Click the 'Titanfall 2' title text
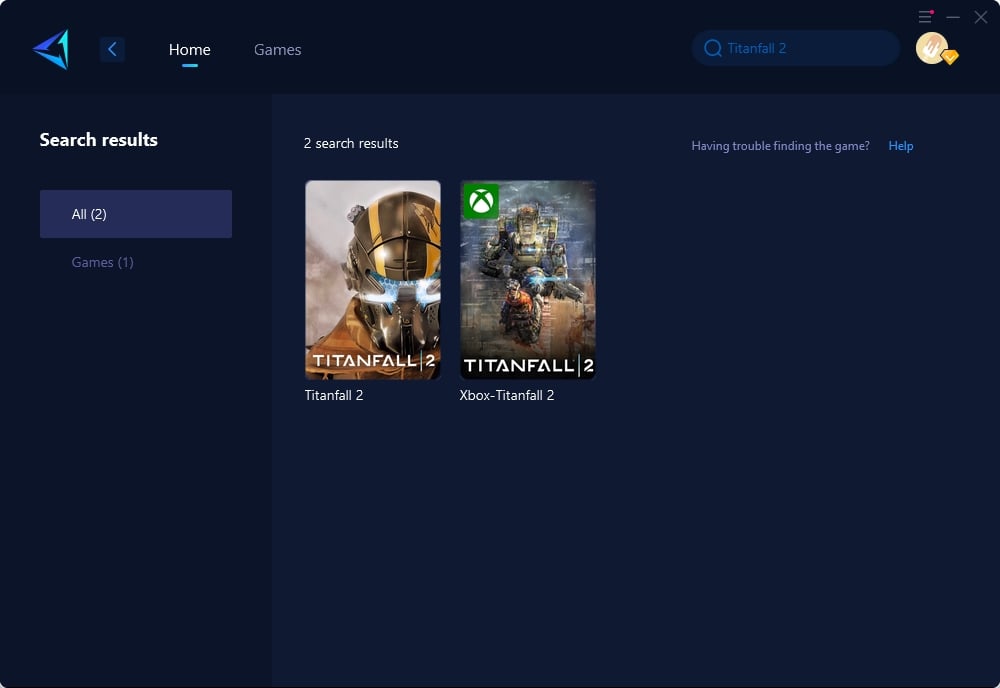This screenshot has width=1000, height=688. 334,395
